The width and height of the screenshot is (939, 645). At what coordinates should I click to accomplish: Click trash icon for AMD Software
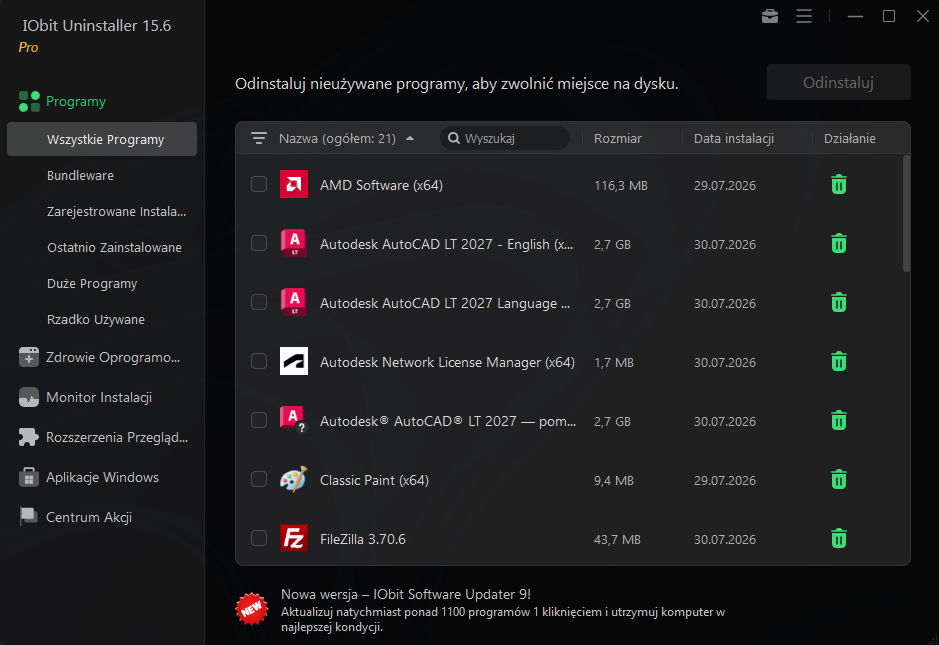838,184
